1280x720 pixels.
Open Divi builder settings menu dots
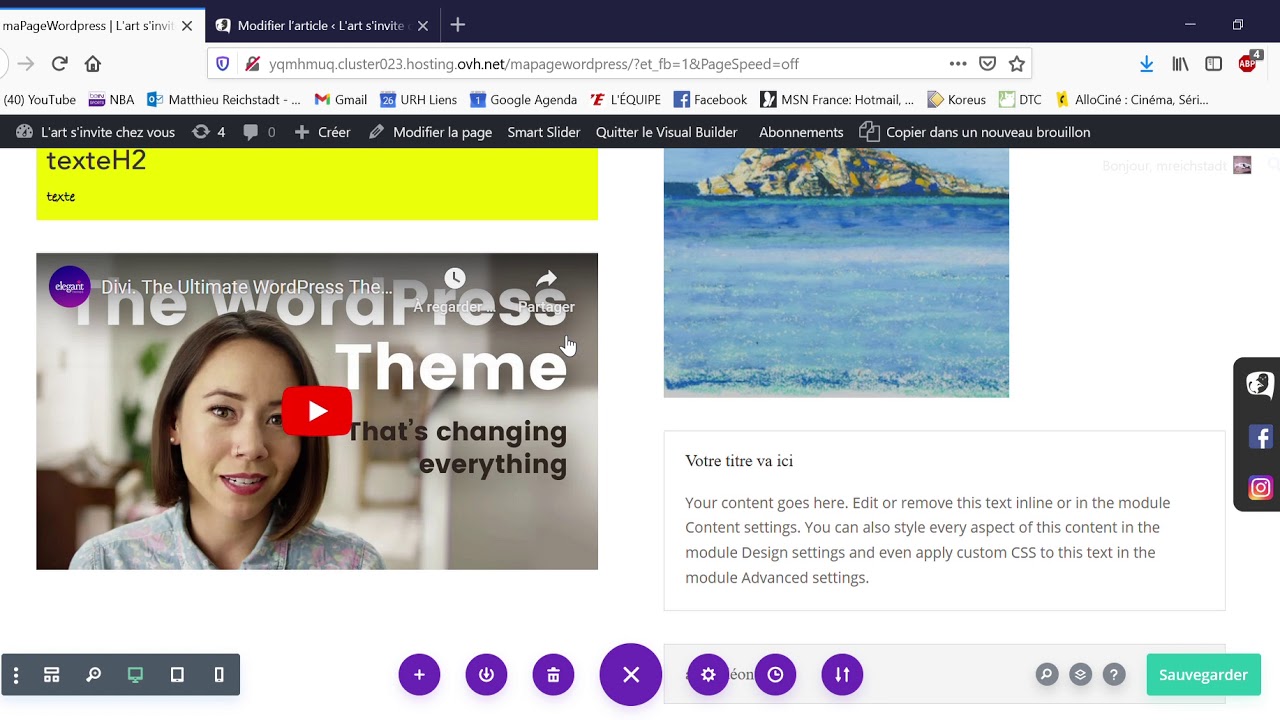[x=16, y=675]
